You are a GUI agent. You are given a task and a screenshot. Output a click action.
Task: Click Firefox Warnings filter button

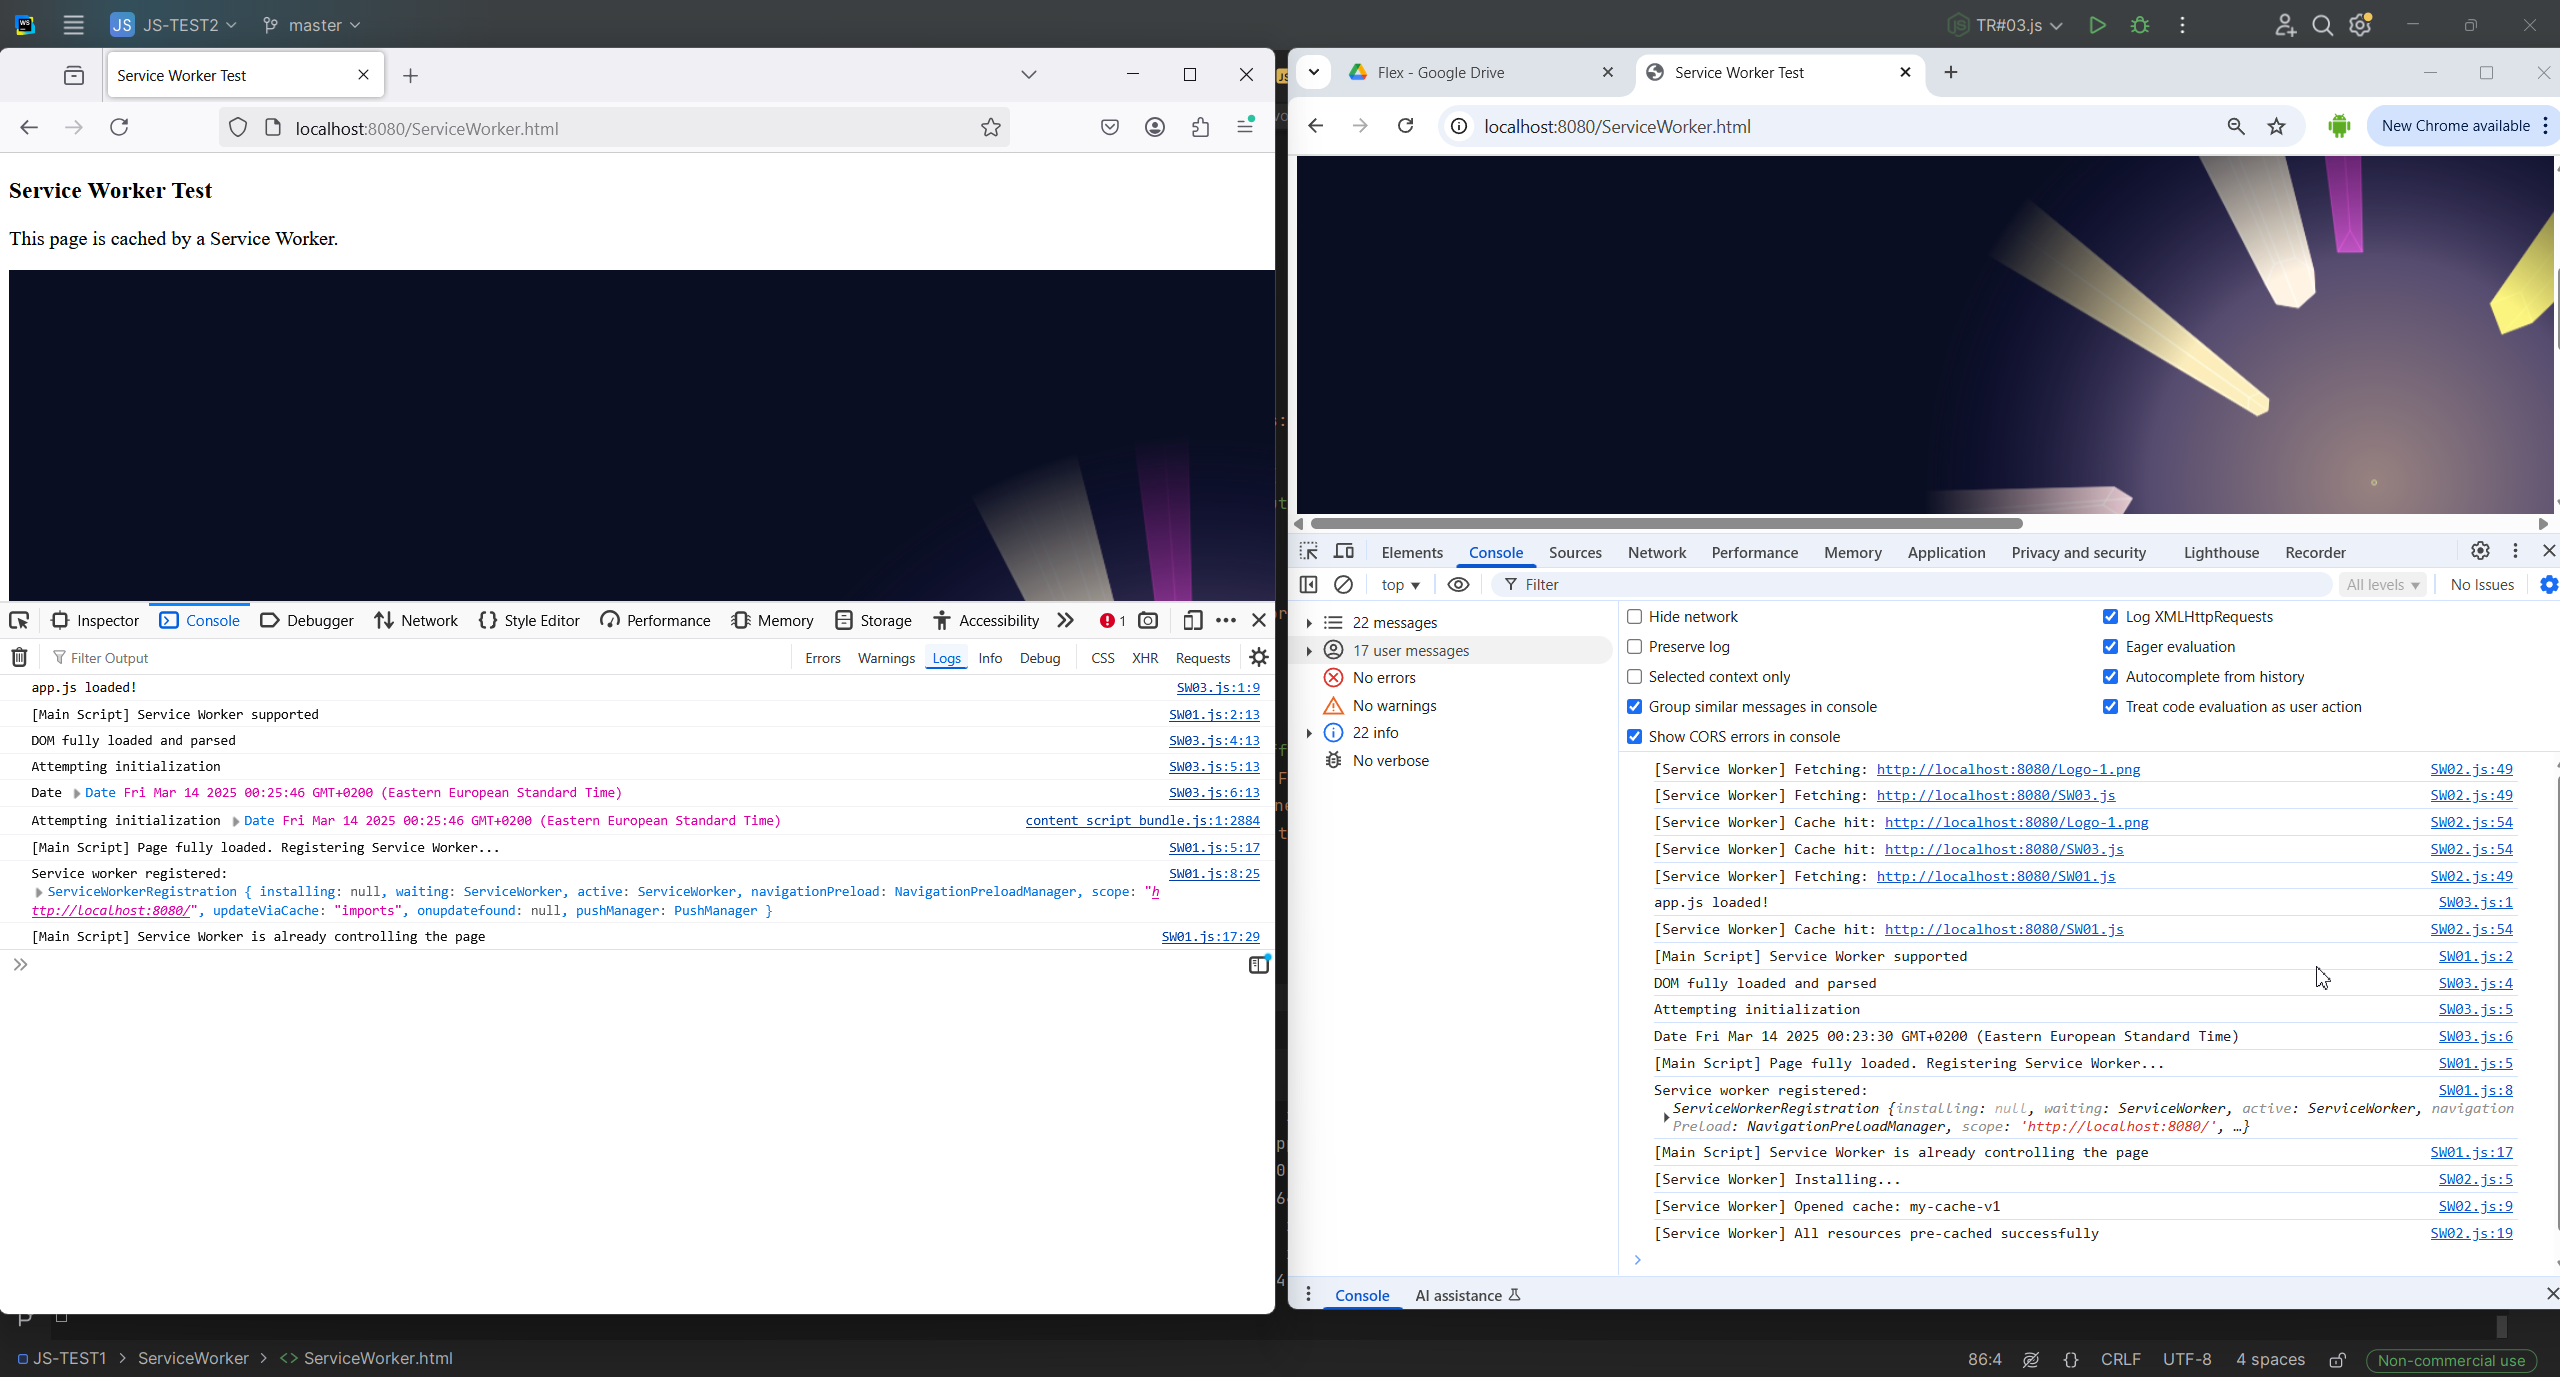(886, 658)
